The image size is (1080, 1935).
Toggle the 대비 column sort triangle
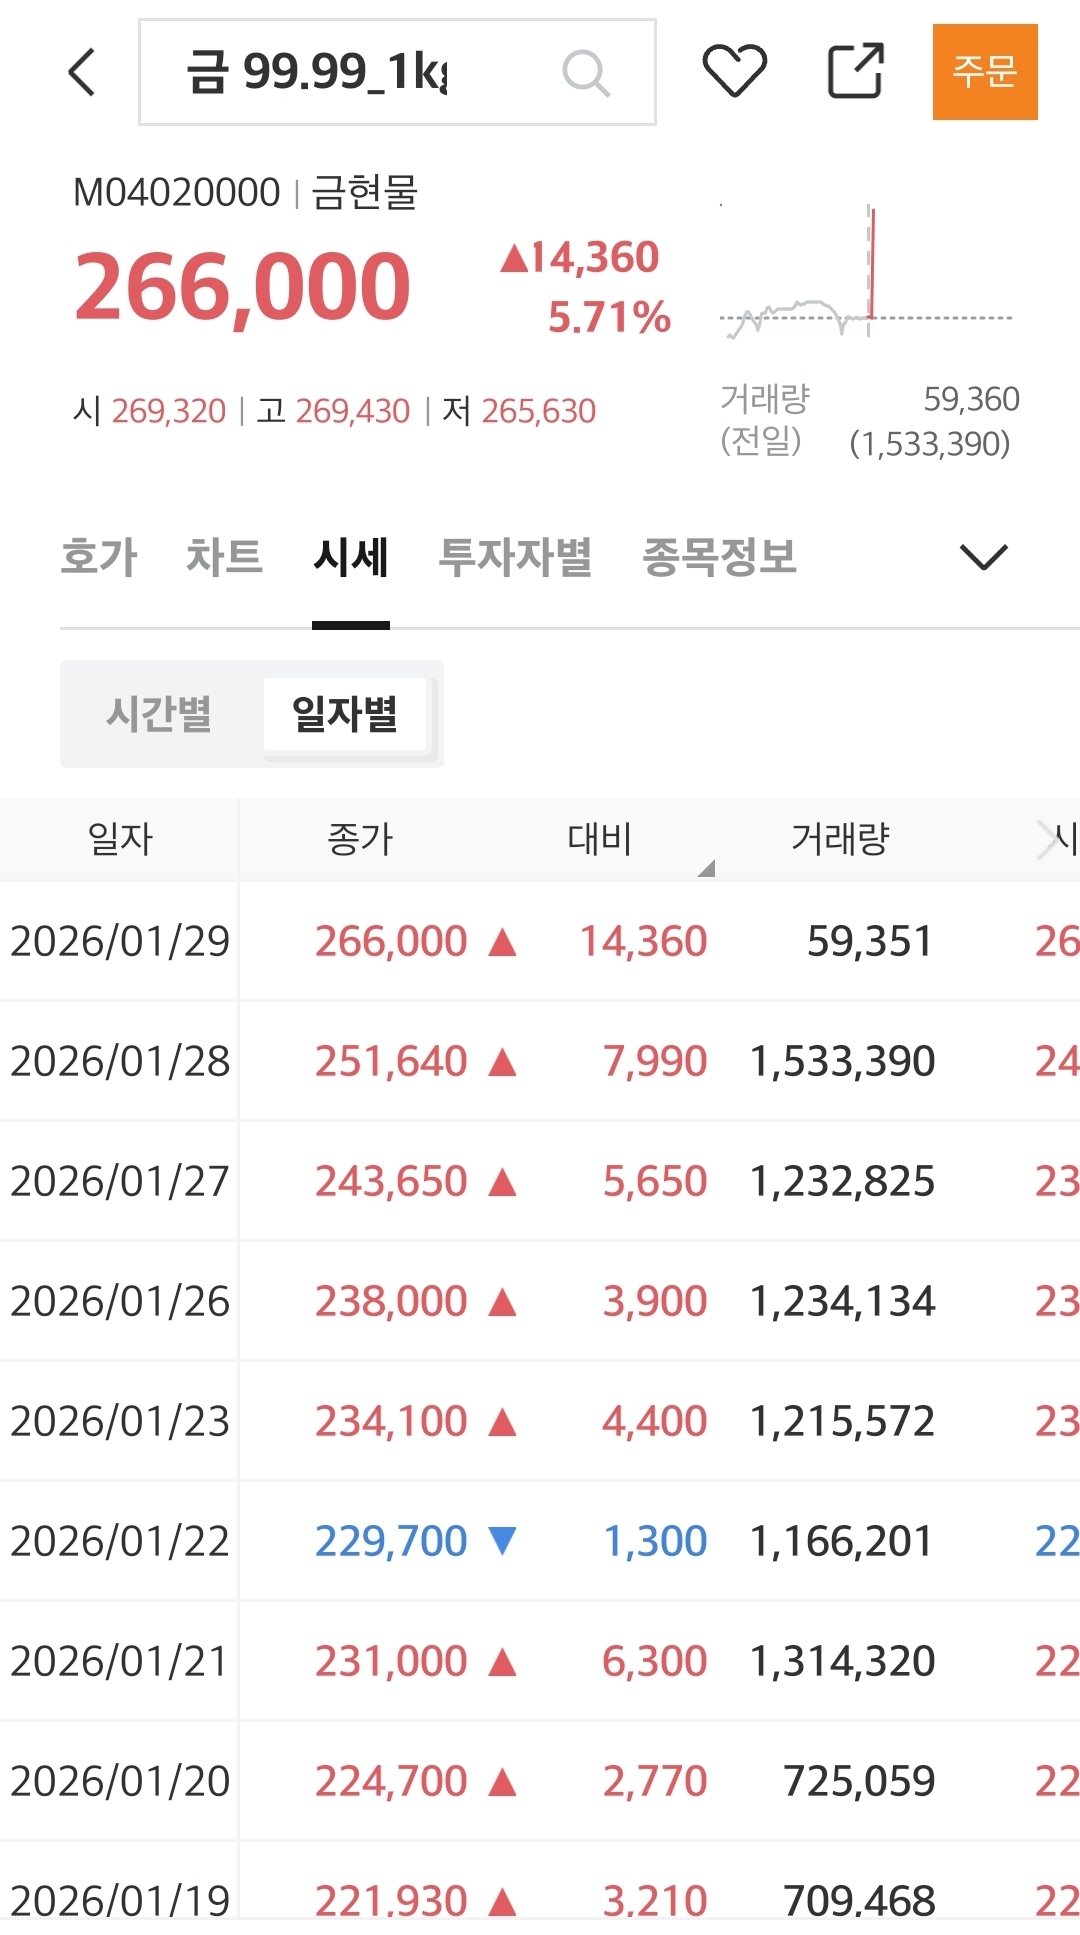click(706, 868)
